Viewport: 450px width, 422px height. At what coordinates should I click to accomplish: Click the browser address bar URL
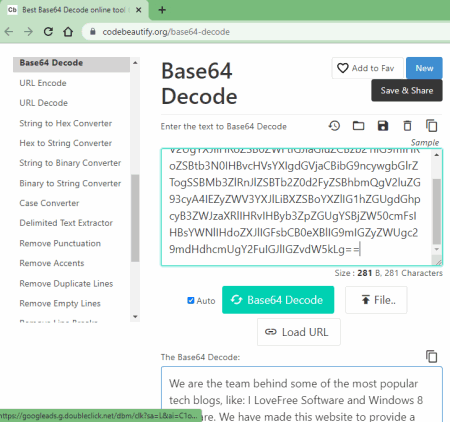166,32
